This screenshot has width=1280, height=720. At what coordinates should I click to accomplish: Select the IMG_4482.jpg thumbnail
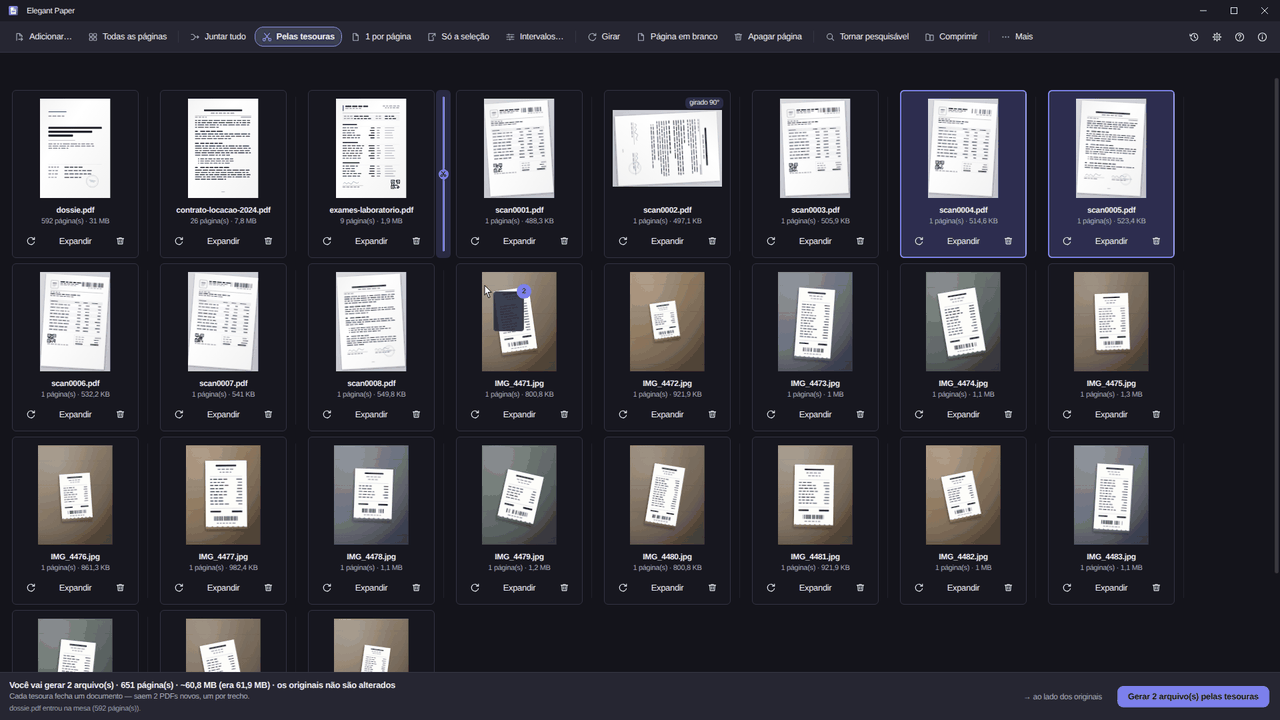point(963,495)
